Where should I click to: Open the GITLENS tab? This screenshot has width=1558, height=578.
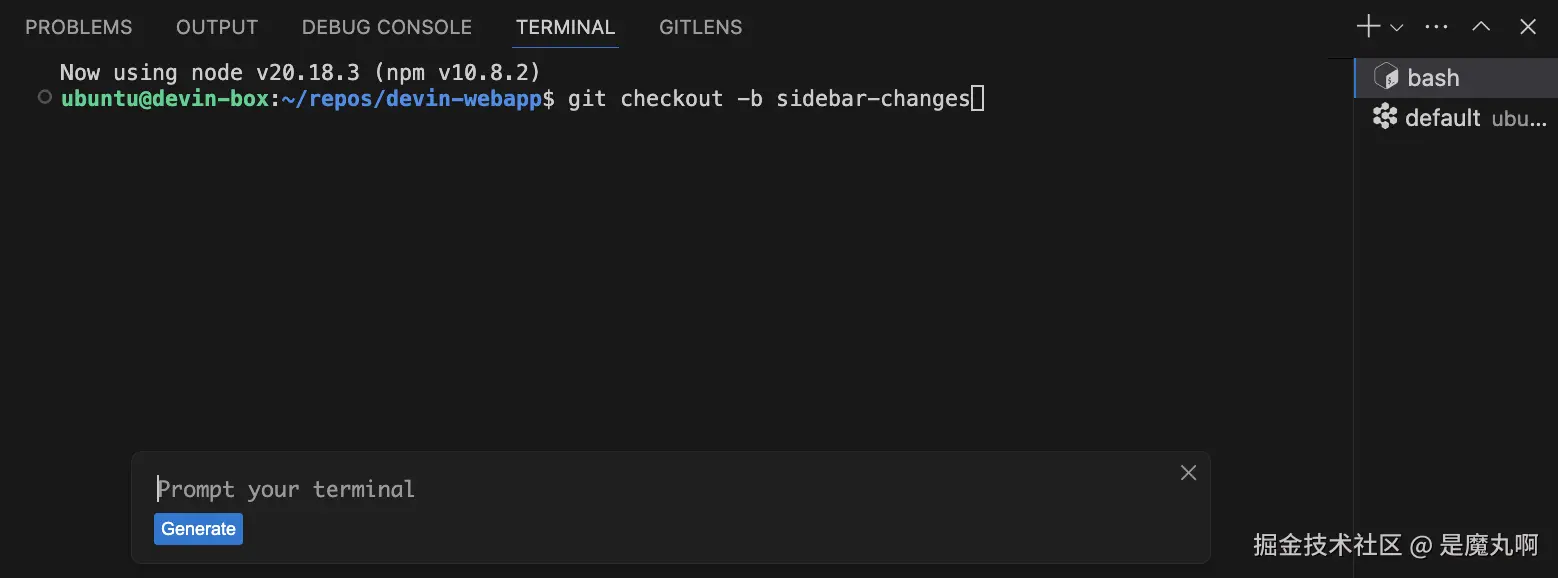(x=701, y=27)
